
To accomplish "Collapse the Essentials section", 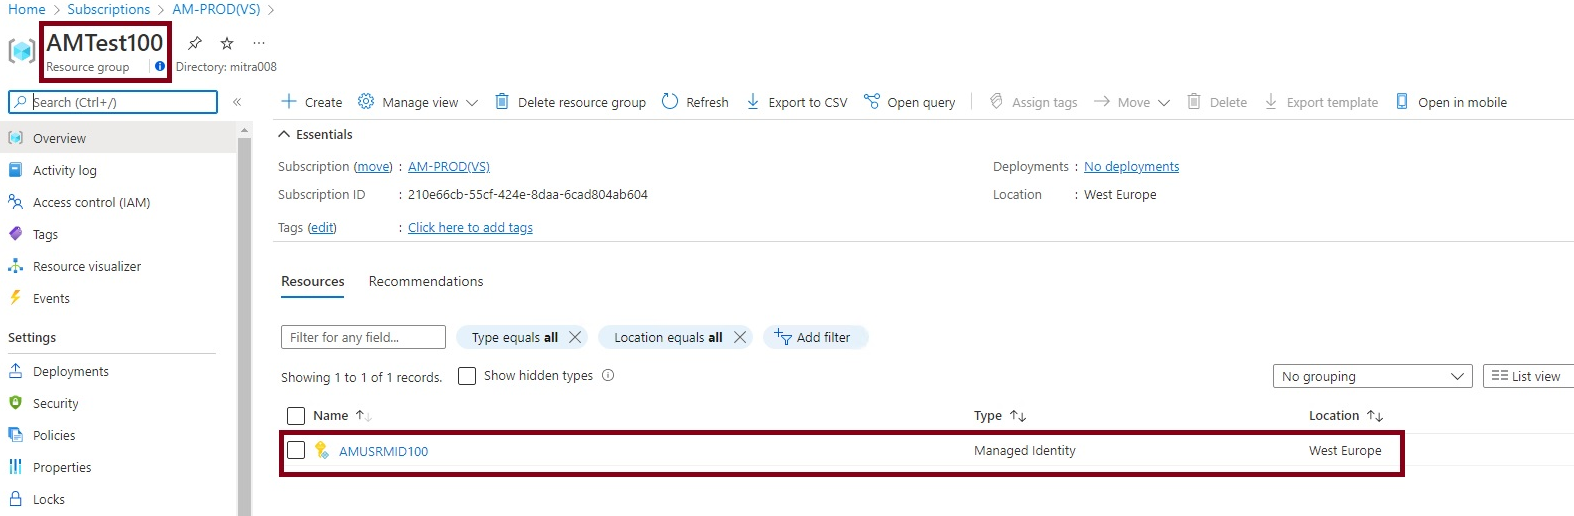I will click(284, 134).
